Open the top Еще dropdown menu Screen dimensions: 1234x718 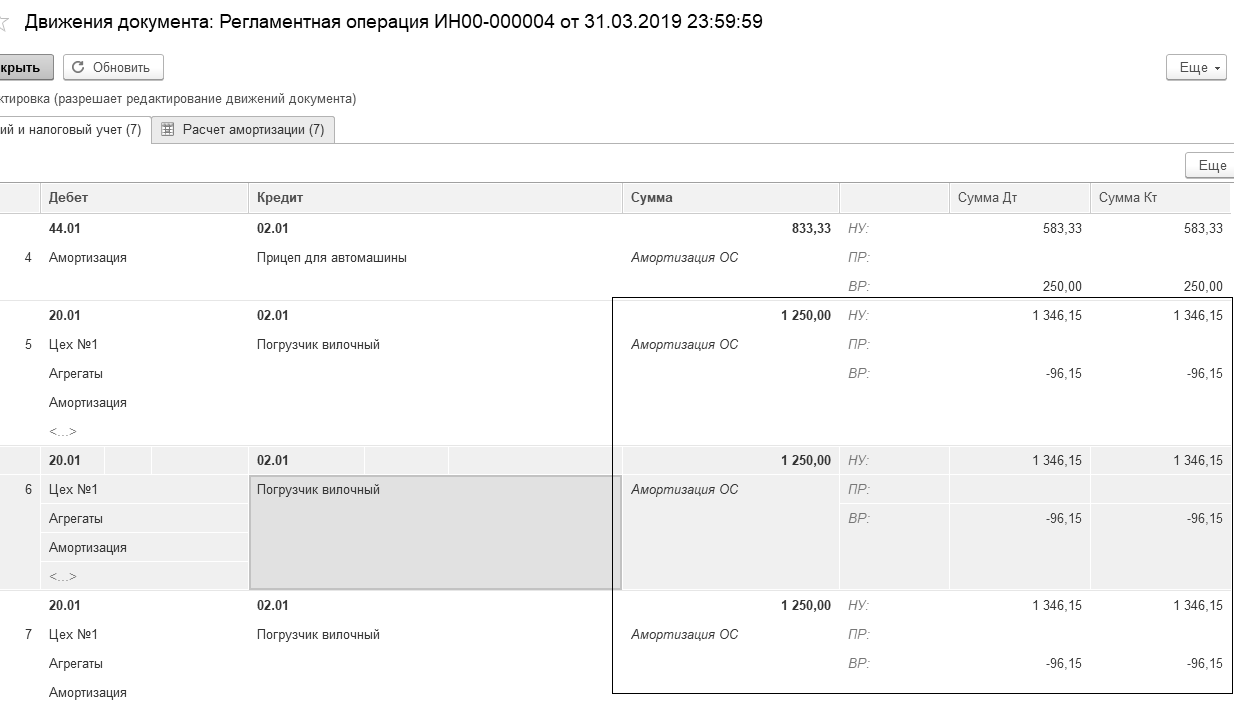pos(1196,67)
